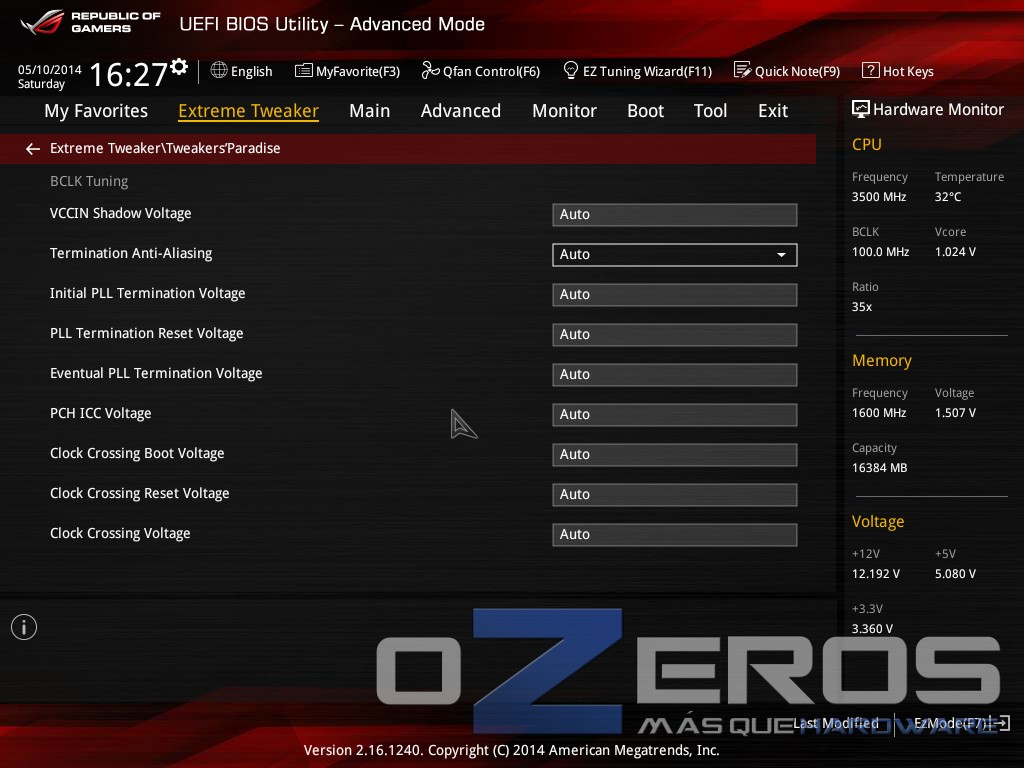Click the Clock Crossing Boot Voltage label
The width and height of the screenshot is (1024, 768).
137,453
